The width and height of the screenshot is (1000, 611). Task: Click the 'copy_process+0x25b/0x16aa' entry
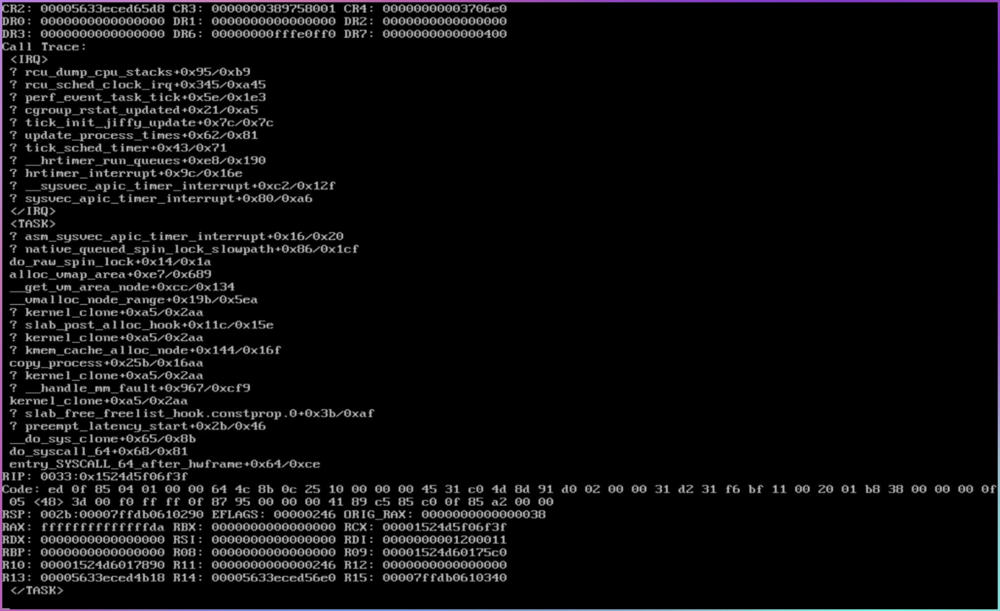pos(107,363)
